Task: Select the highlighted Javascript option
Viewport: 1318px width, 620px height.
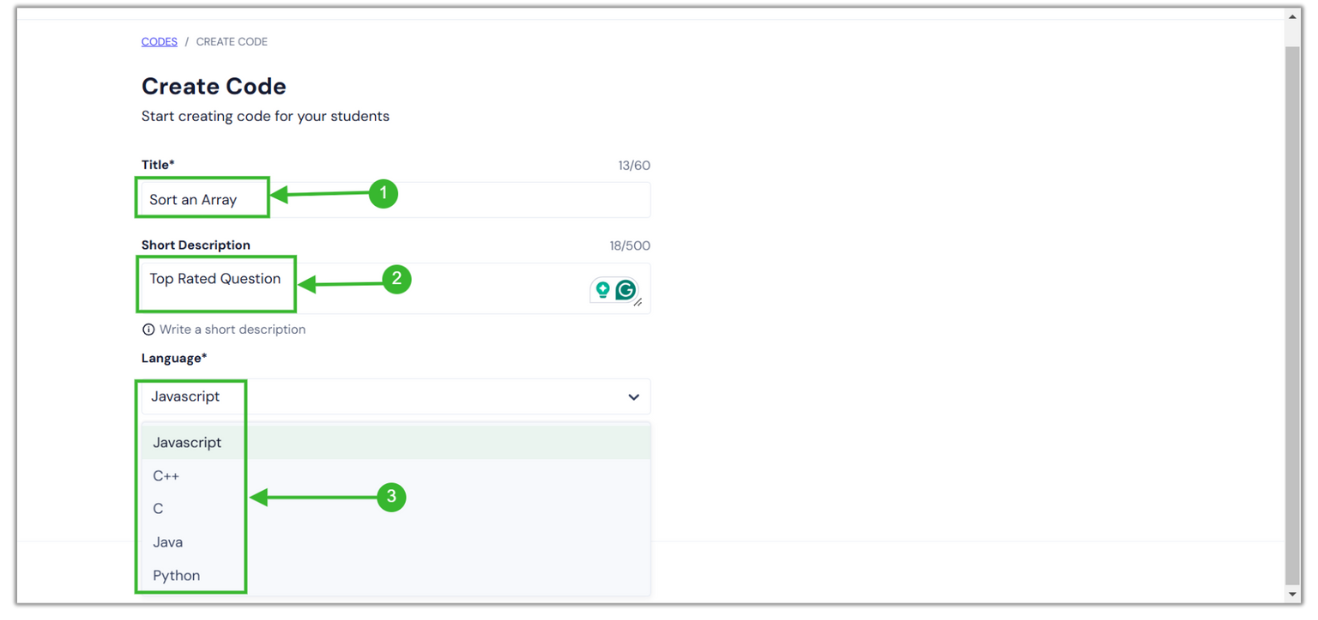Action: click(x=186, y=442)
